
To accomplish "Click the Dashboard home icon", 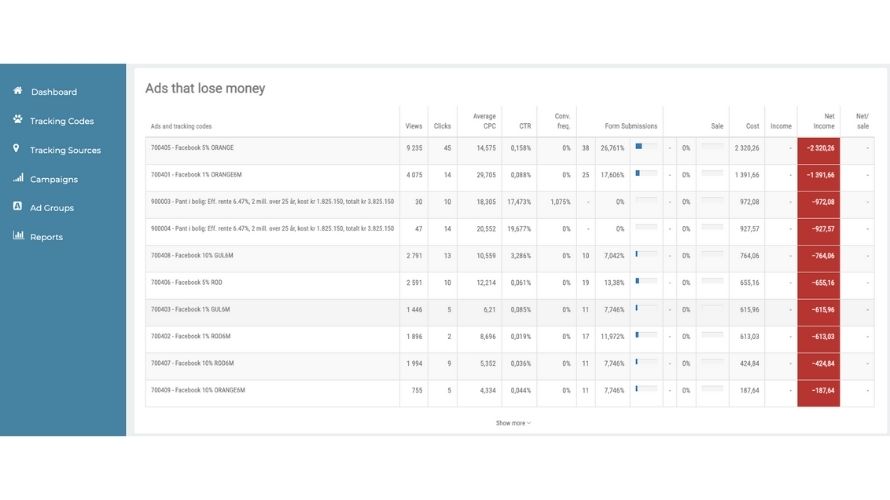I will point(18,91).
